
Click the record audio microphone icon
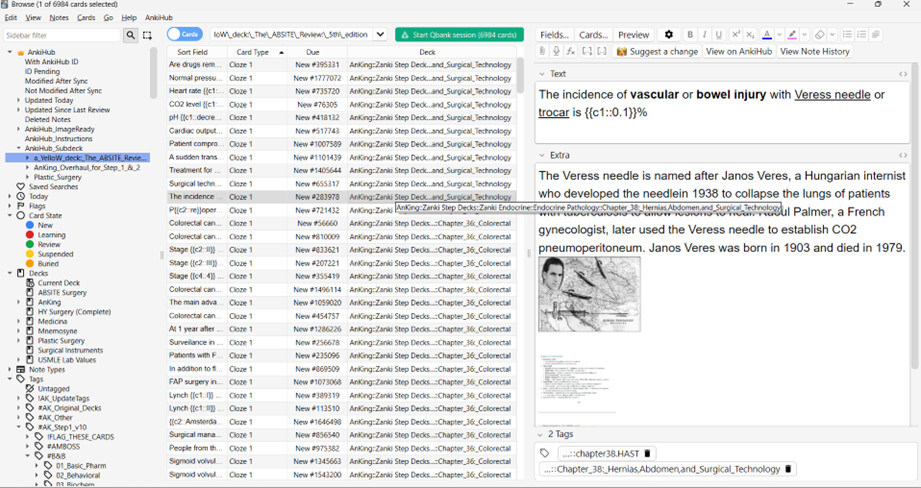(x=557, y=51)
